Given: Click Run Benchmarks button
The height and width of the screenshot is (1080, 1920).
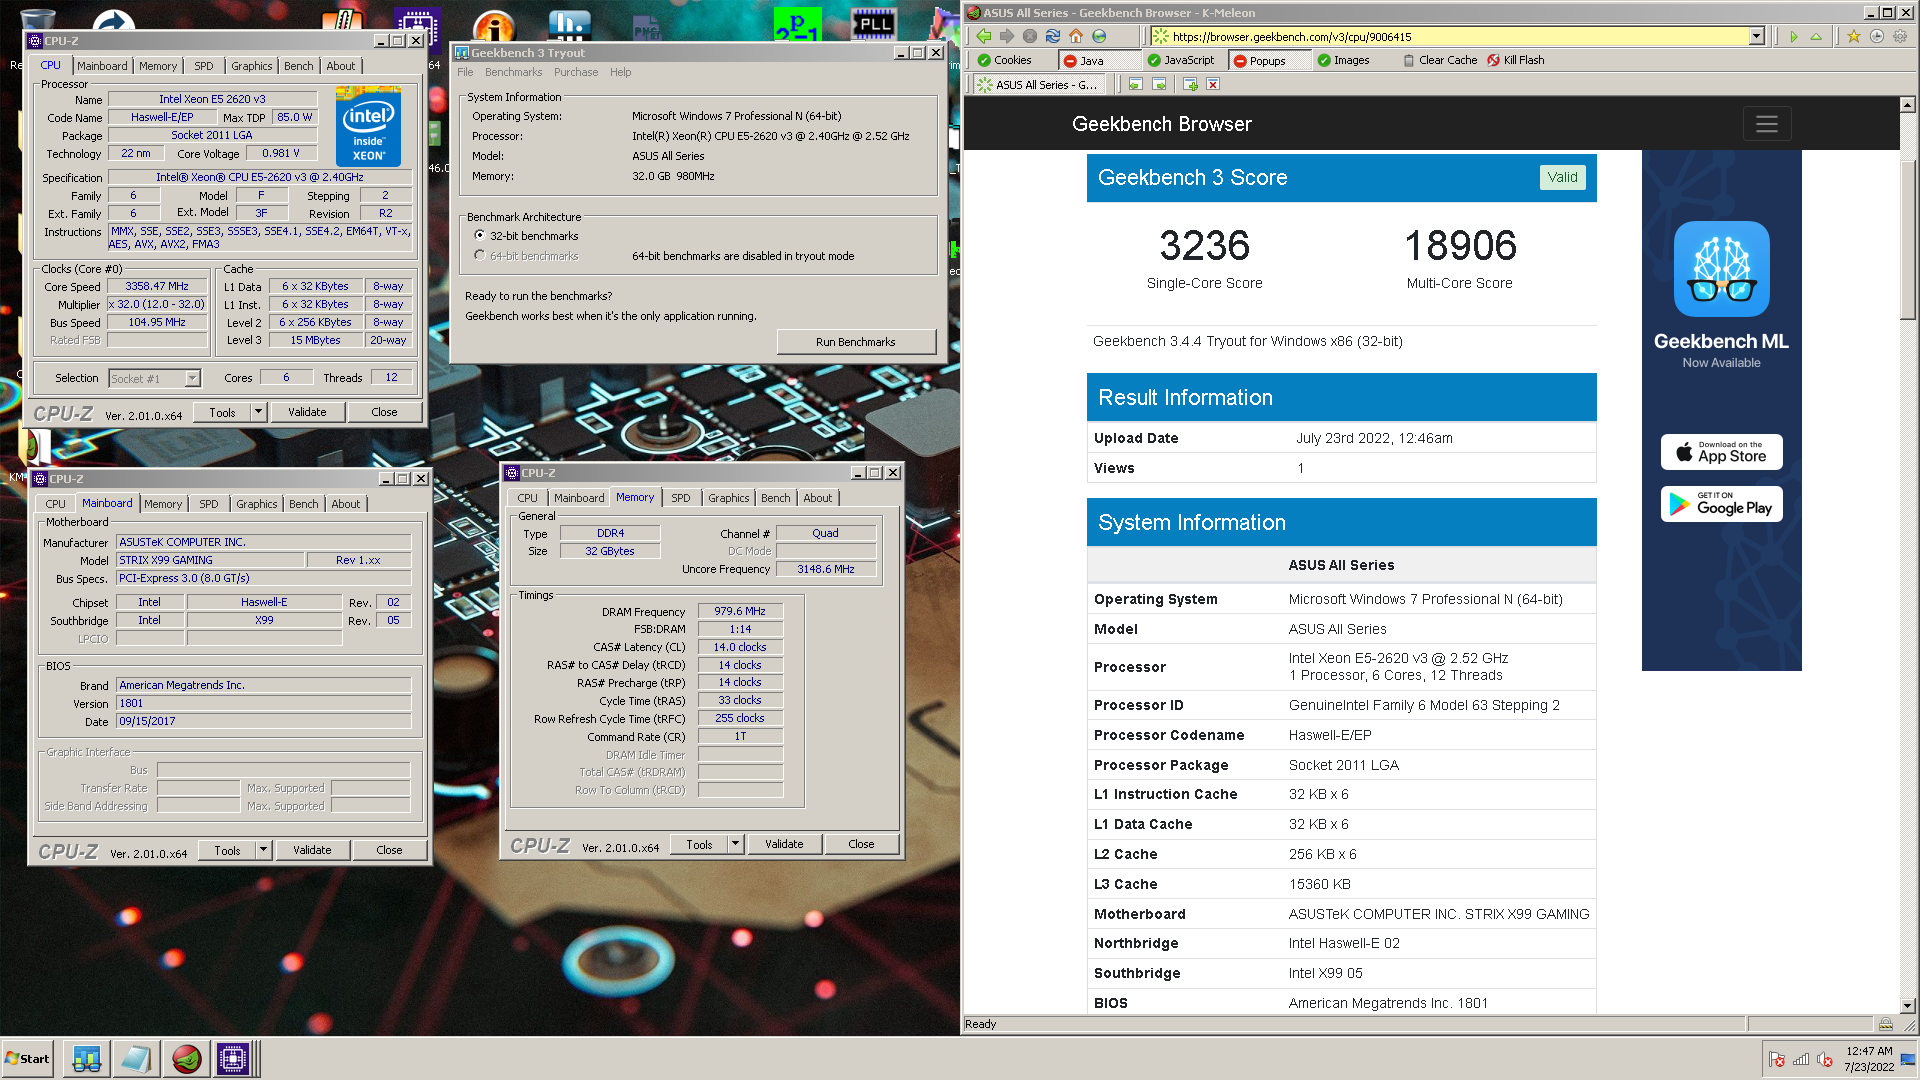Looking at the screenshot, I should 856,342.
